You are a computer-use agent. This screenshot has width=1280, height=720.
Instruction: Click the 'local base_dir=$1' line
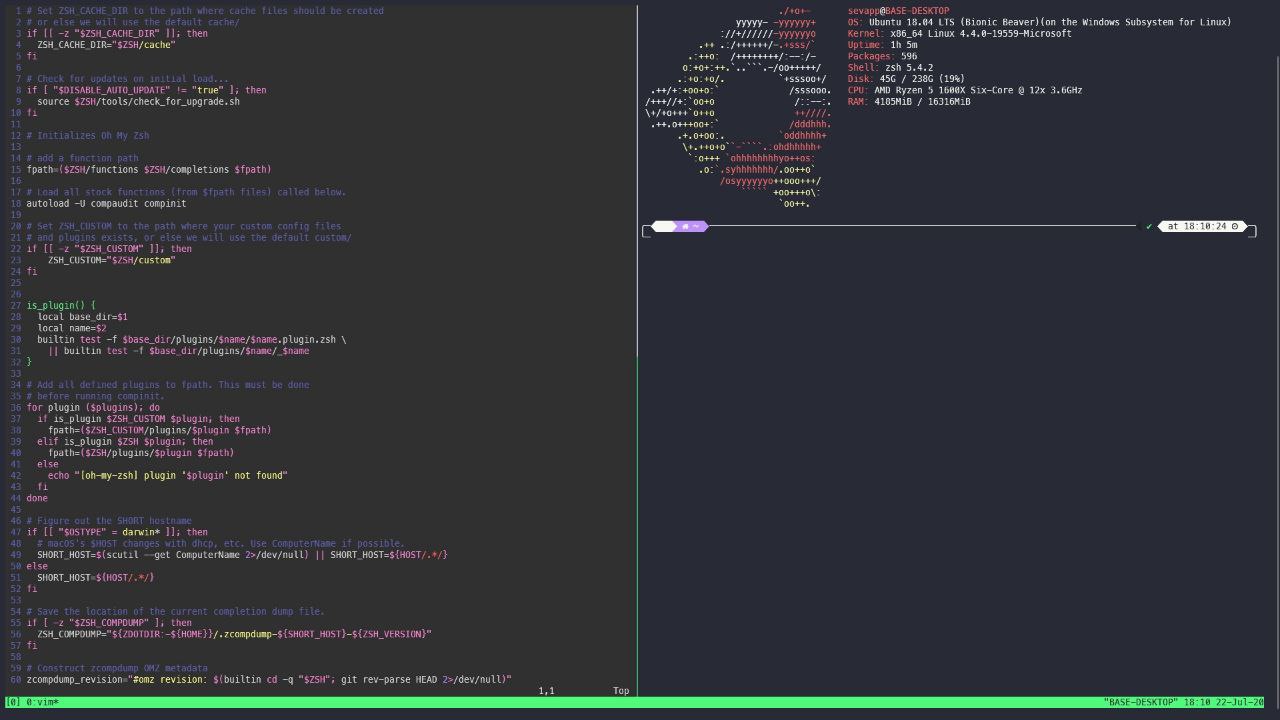82,317
